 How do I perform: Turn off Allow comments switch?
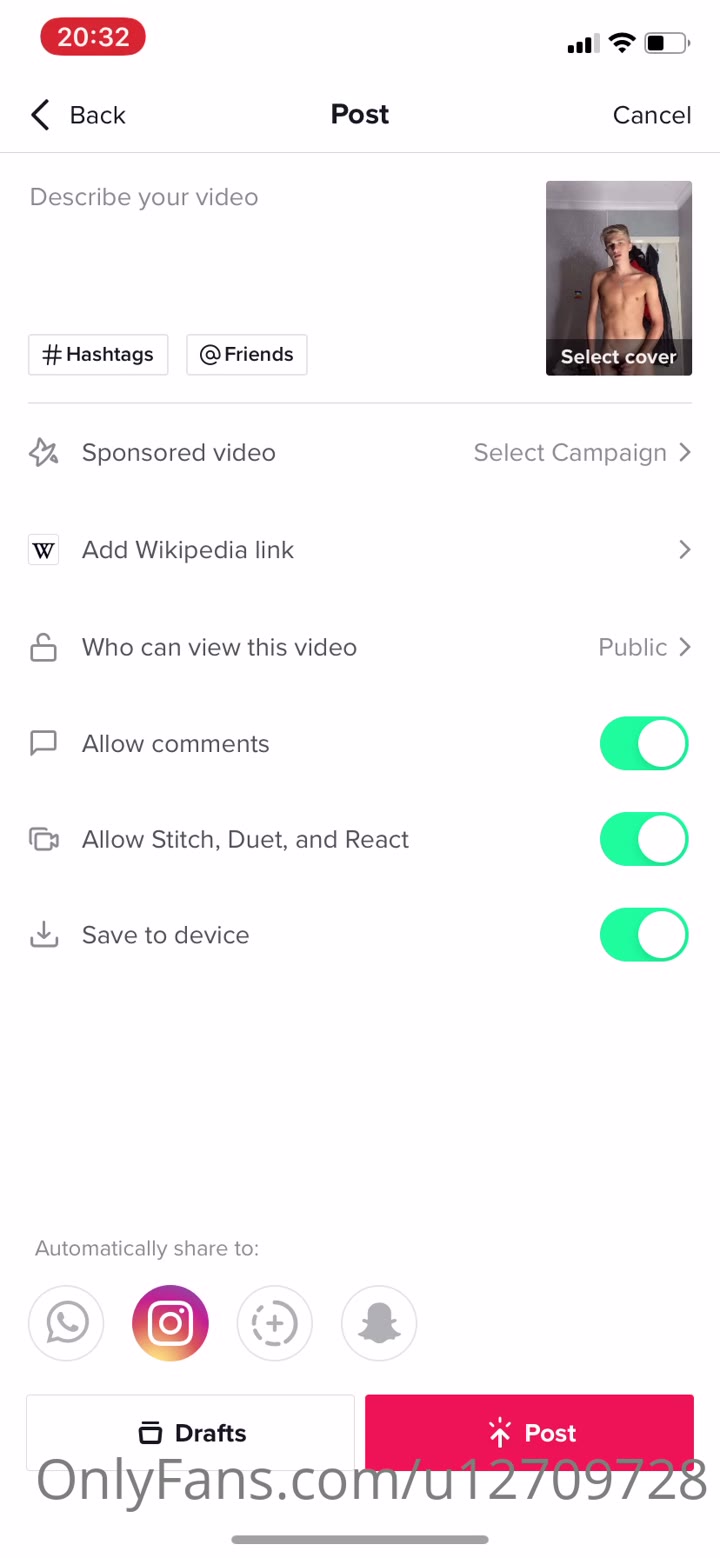[x=643, y=744]
